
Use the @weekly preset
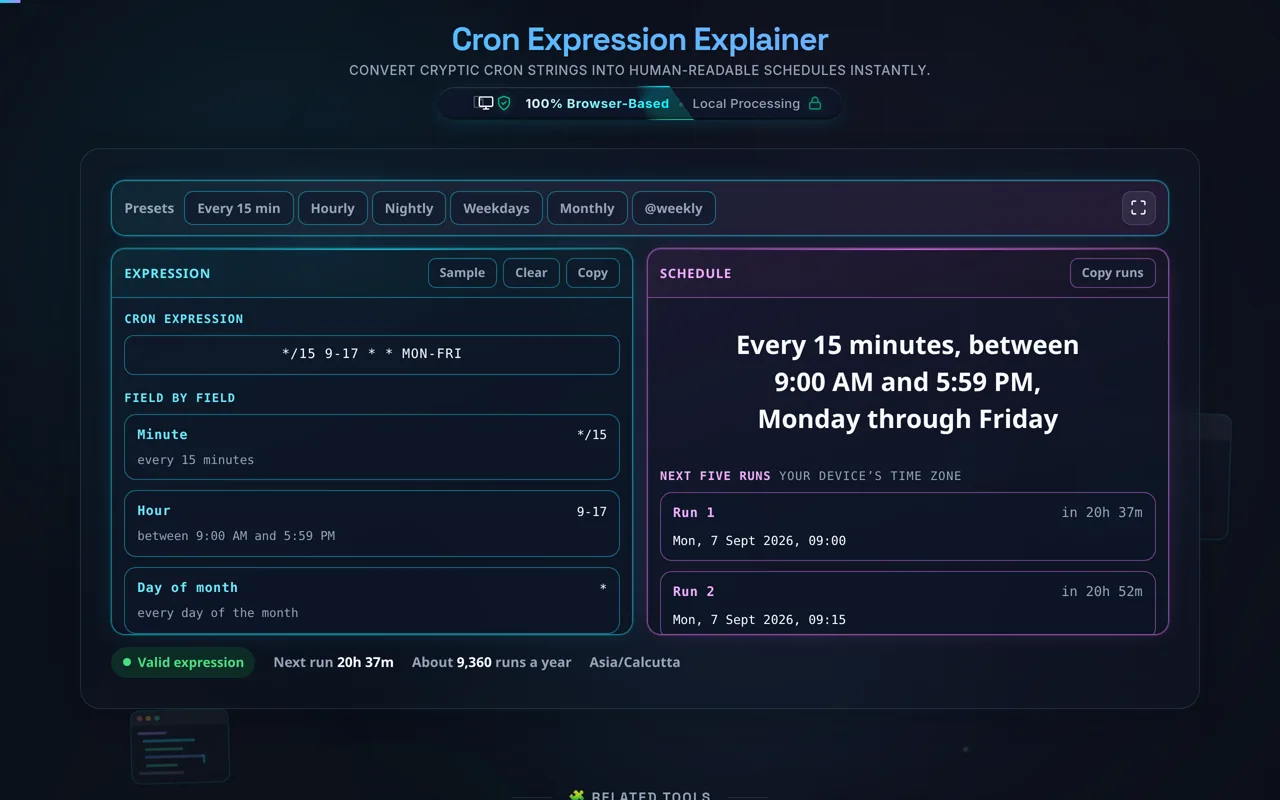coord(673,208)
